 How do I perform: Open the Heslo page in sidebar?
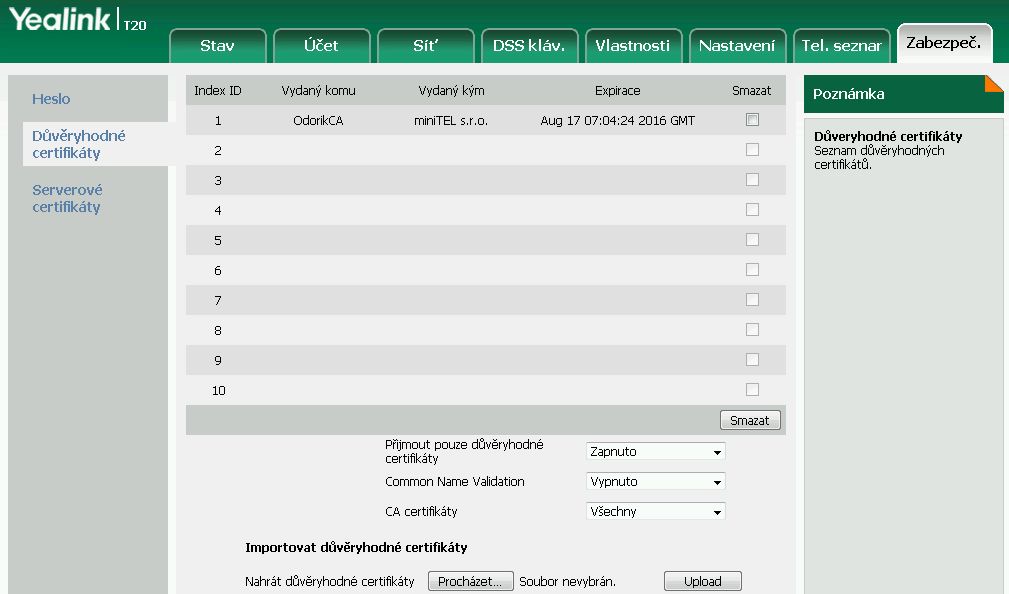[x=51, y=99]
